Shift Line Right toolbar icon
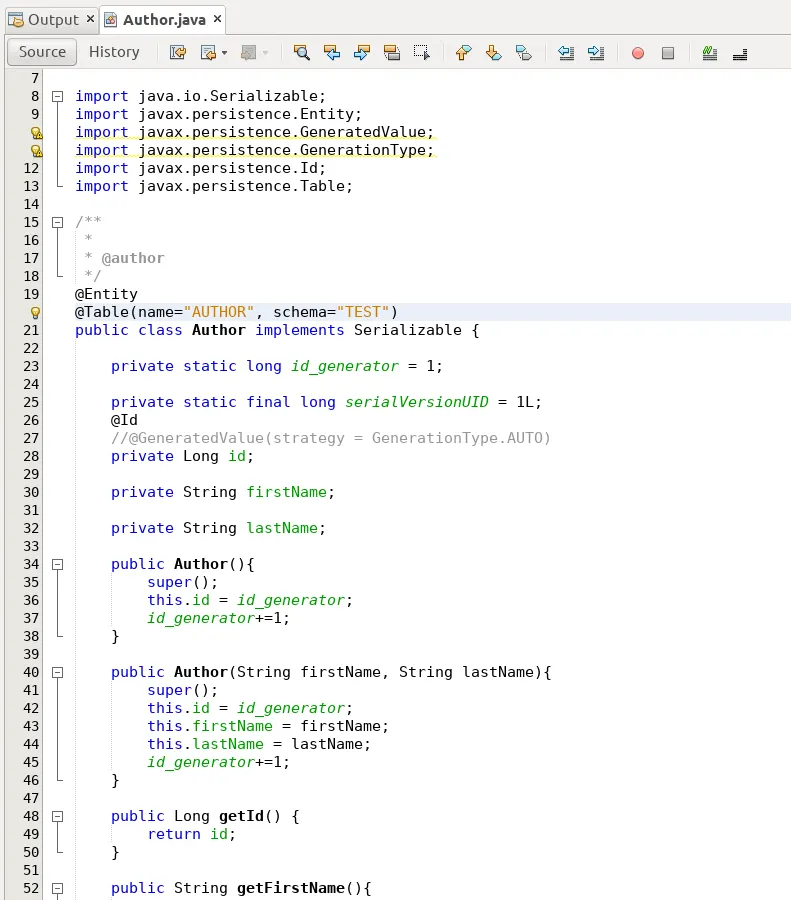Image resolution: width=791 pixels, height=900 pixels. (596, 53)
